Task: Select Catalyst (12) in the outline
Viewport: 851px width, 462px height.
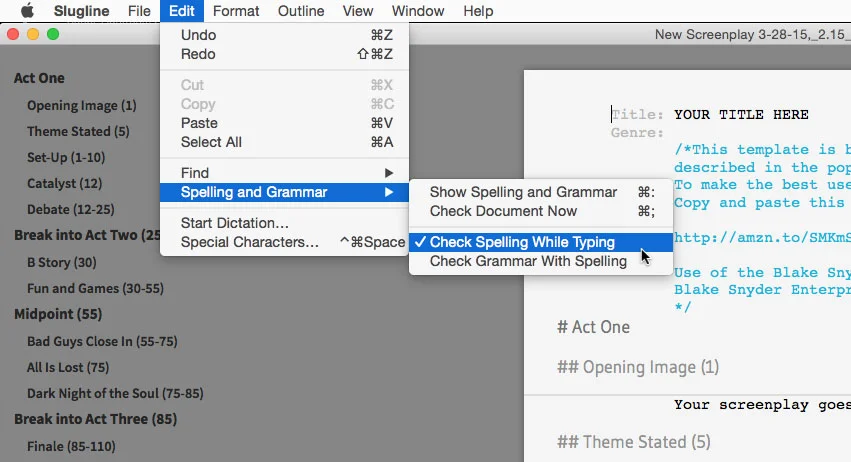Action: click(65, 183)
